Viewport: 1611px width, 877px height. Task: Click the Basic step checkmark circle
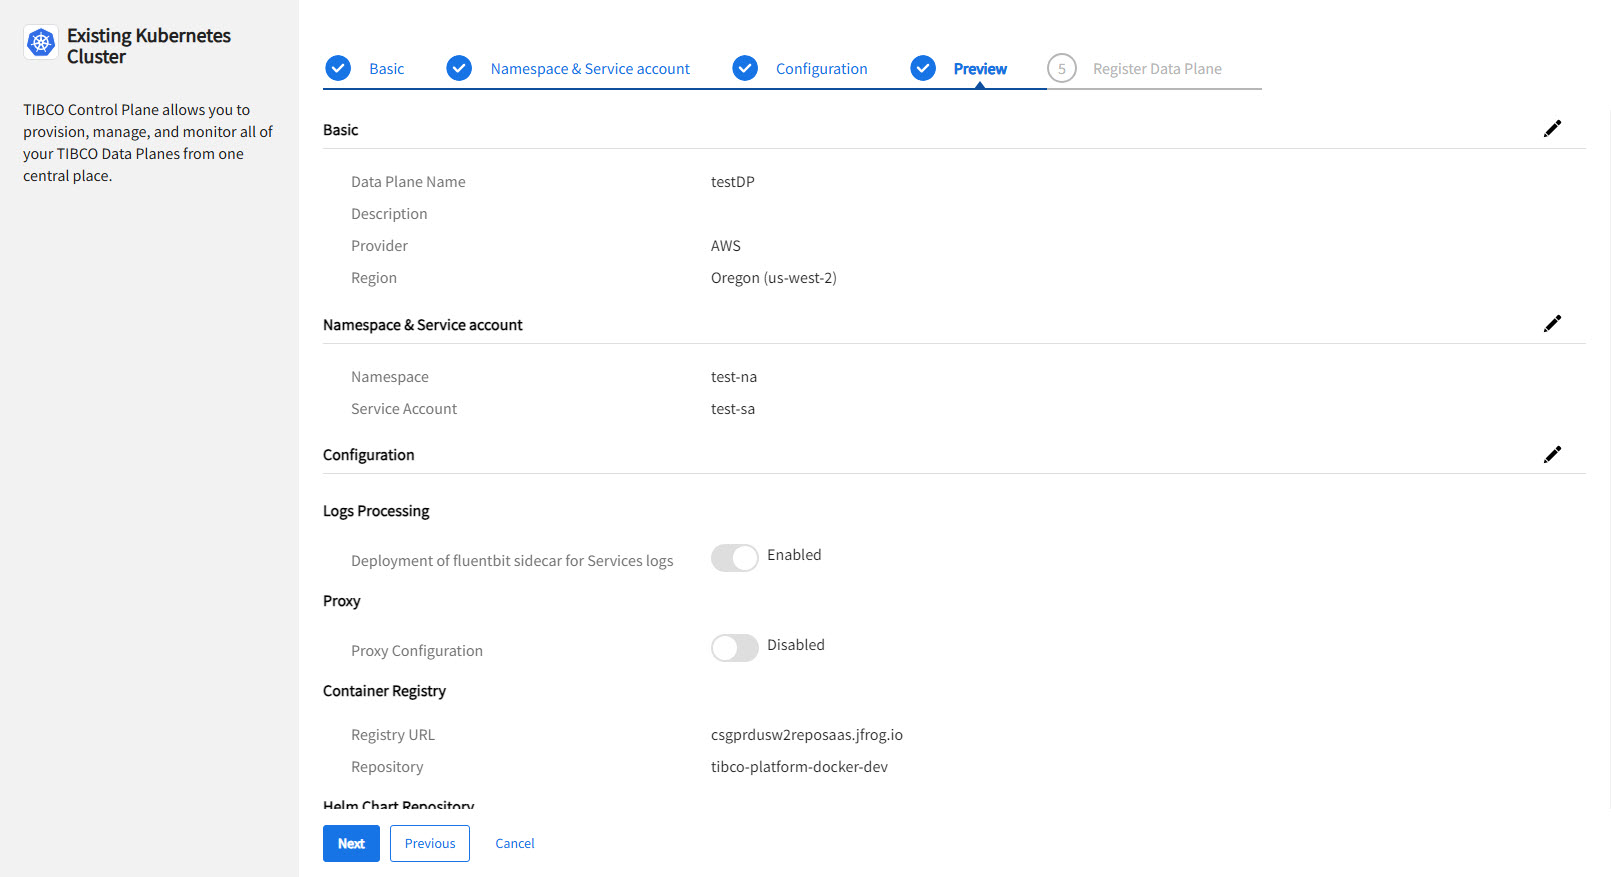click(x=338, y=68)
